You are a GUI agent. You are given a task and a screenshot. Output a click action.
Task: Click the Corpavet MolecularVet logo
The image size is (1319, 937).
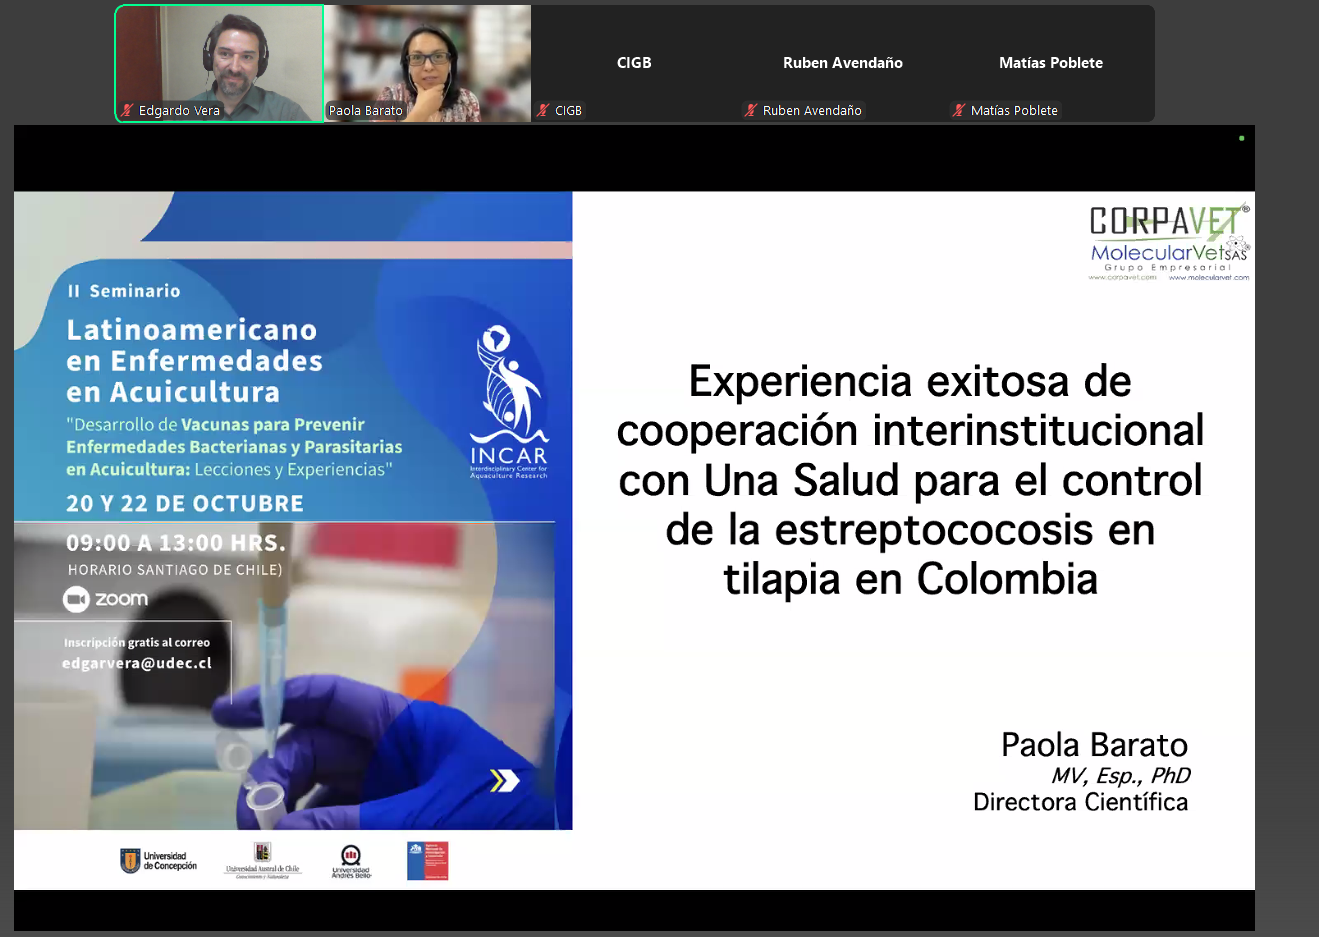click(x=1169, y=243)
